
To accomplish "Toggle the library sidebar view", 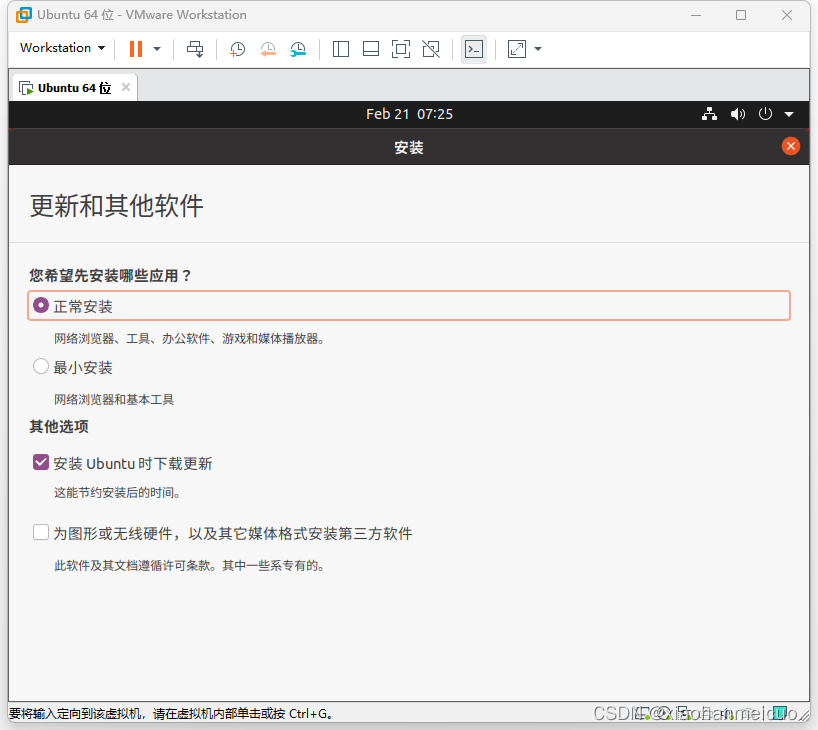I will coord(341,49).
